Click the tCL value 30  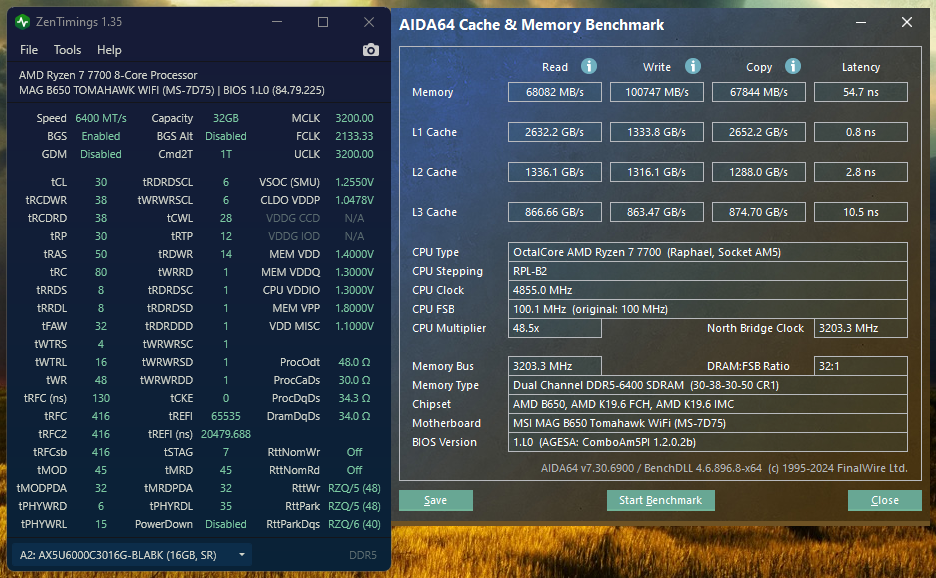101,182
